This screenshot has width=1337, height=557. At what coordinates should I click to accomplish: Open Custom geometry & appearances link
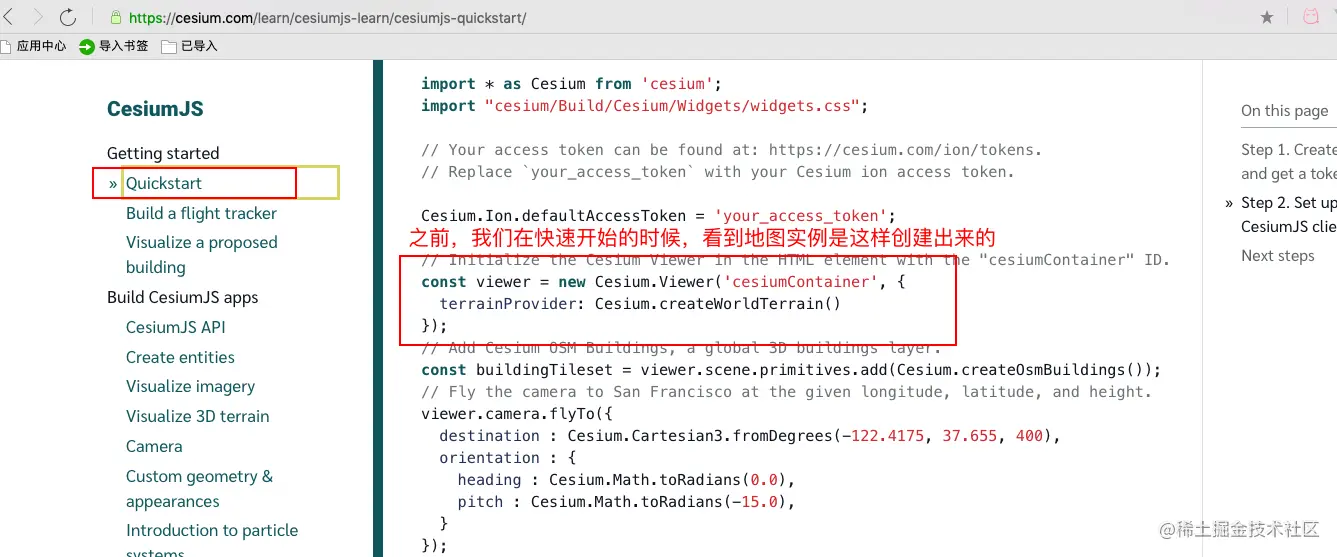pos(199,488)
